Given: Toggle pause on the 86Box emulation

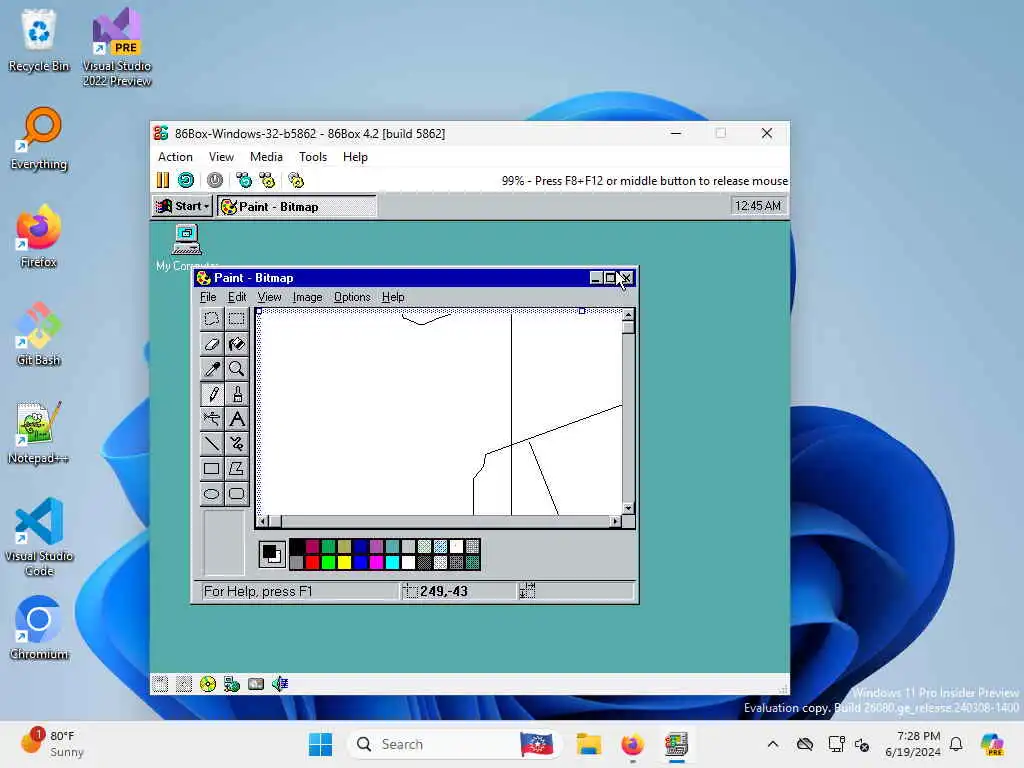Looking at the screenshot, I should pyautogui.click(x=163, y=180).
